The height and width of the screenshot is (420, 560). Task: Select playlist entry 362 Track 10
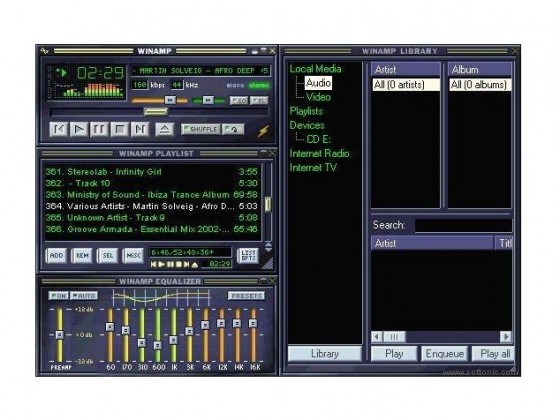tap(151, 183)
